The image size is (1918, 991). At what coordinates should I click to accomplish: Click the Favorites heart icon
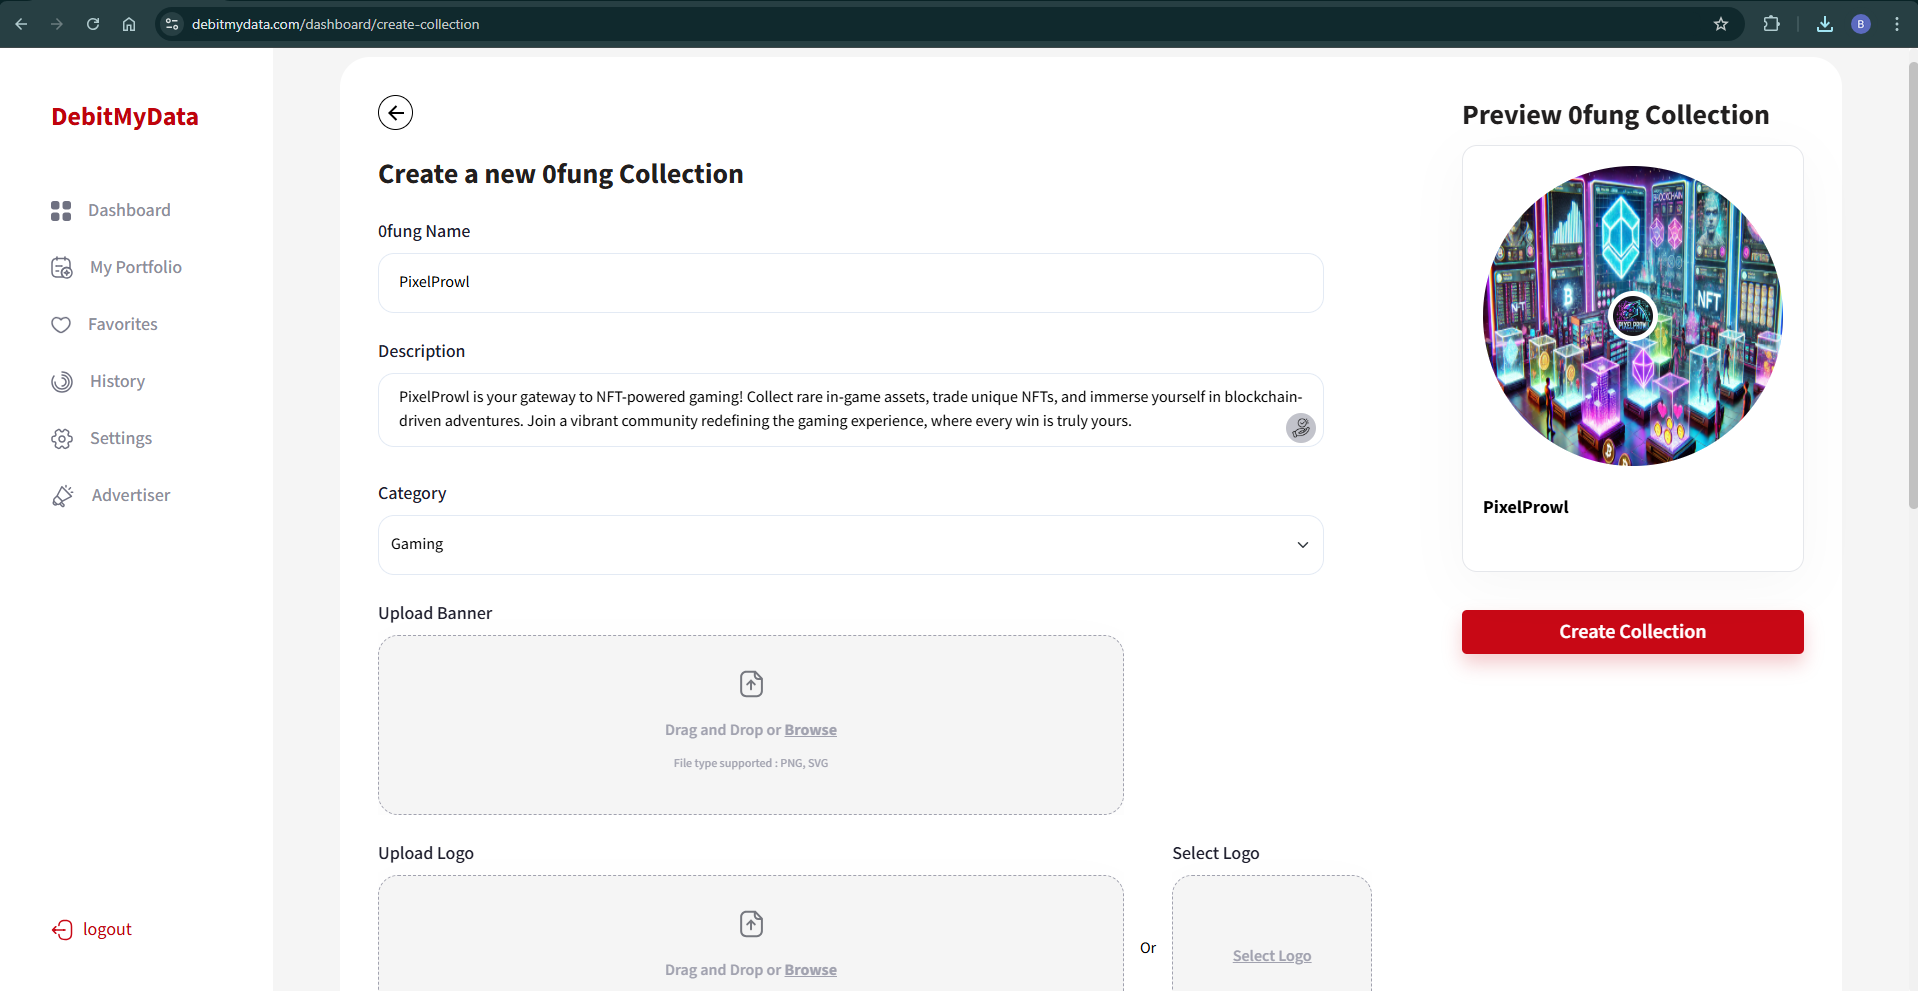(x=61, y=325)
